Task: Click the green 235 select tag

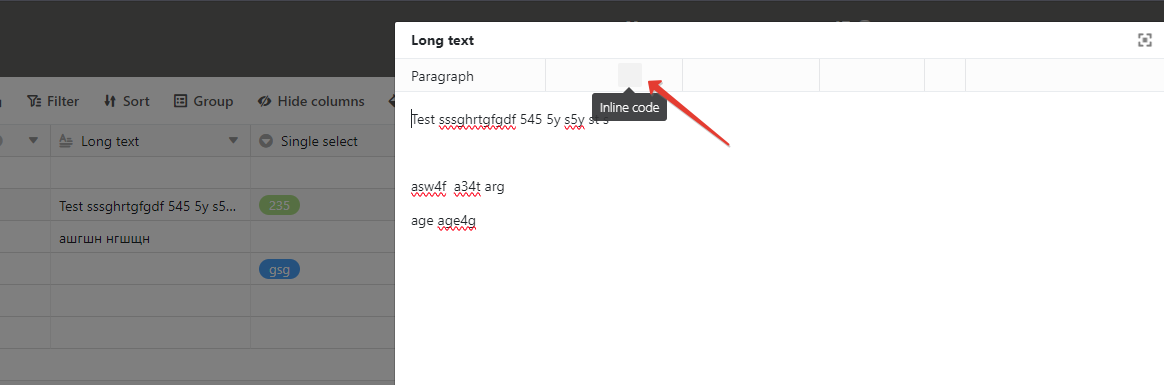Action: (279, 205)
